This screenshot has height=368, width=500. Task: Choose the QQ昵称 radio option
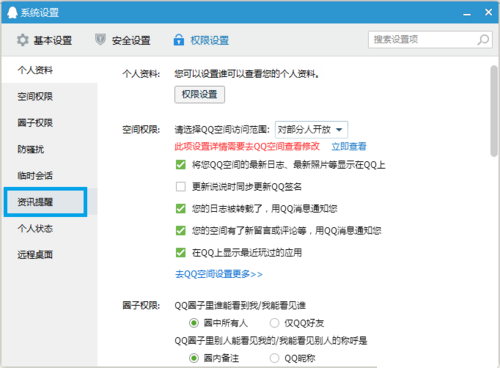coord(274,358)
